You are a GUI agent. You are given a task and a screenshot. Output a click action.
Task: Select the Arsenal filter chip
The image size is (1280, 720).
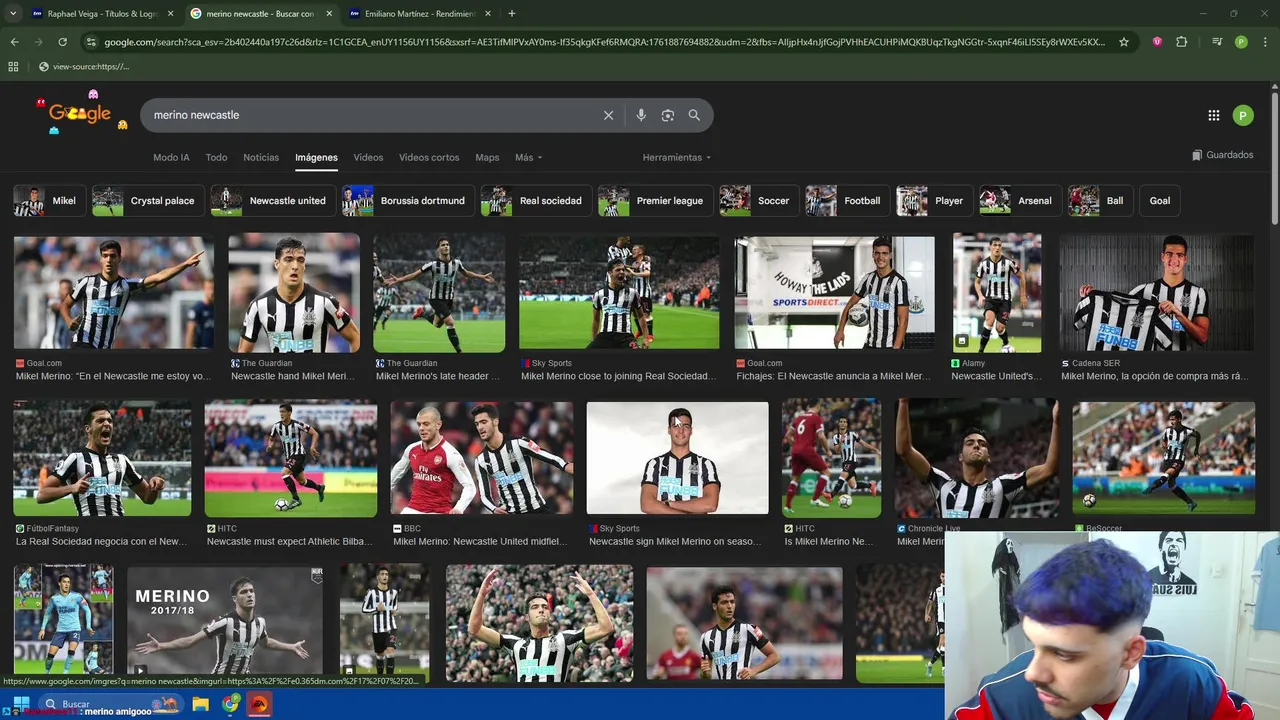click(1020, 201)
